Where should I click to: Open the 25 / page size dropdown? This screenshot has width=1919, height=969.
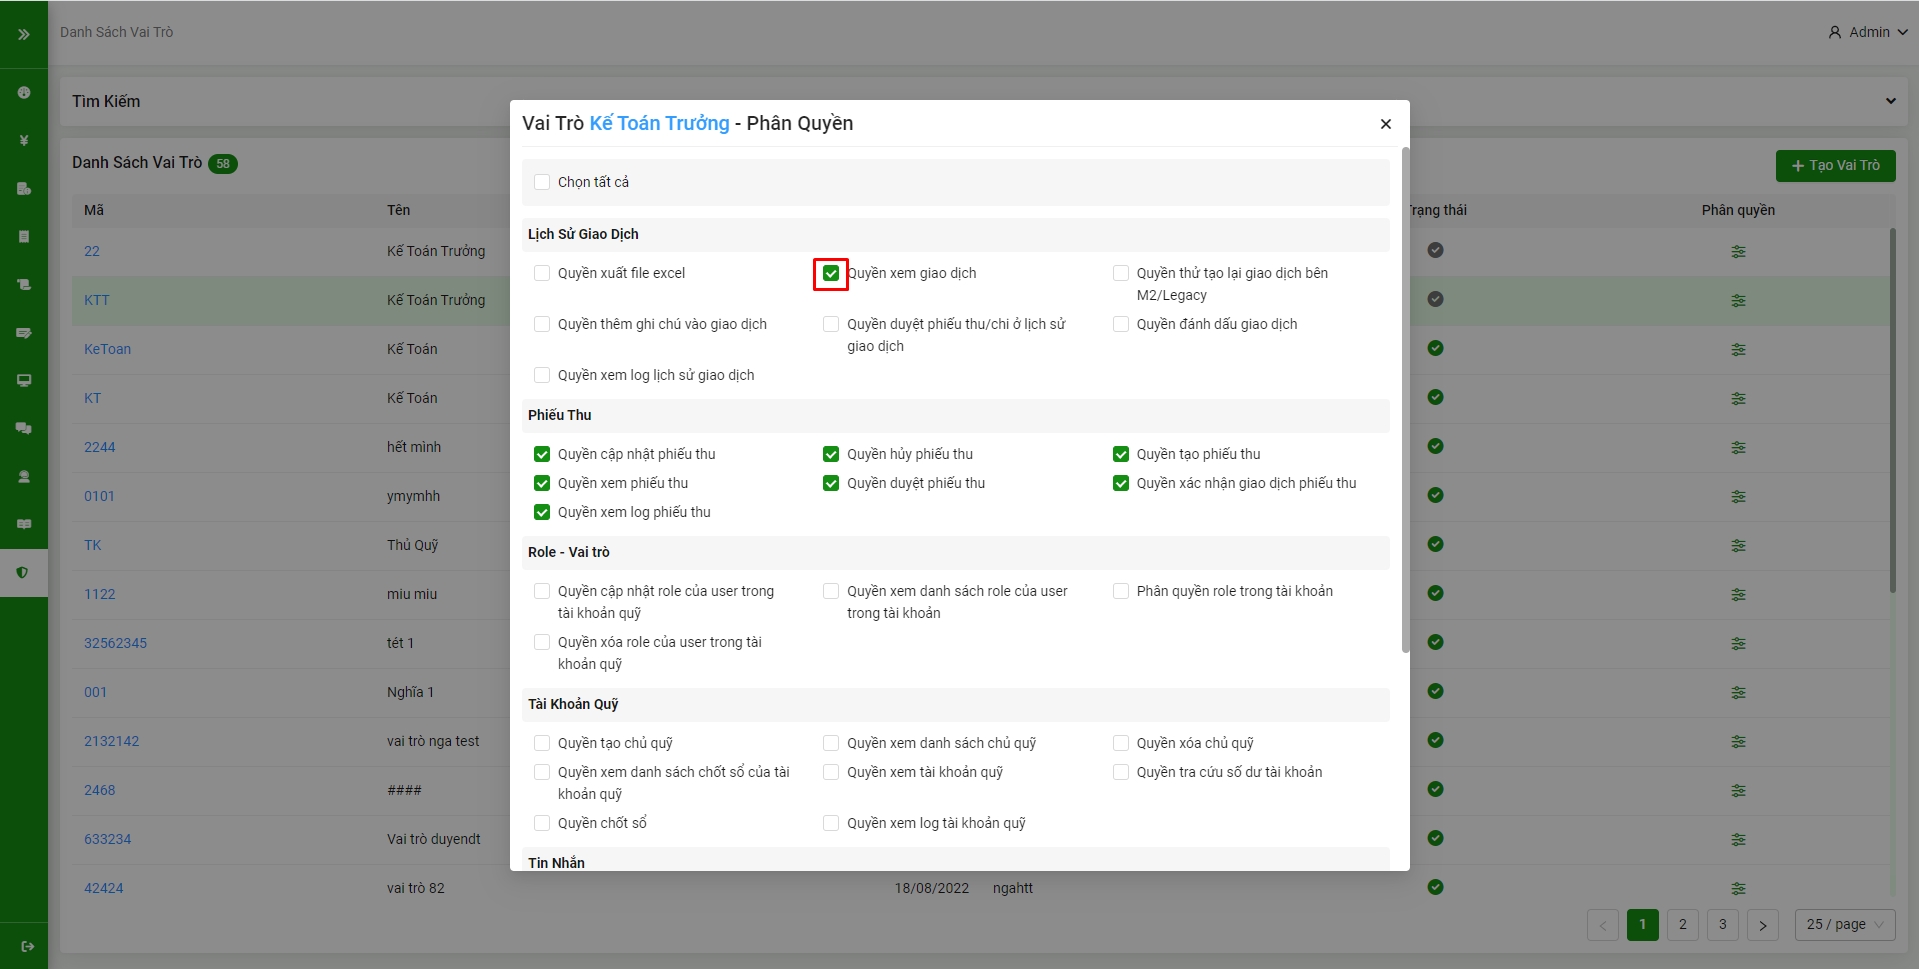click(1844, 925)
